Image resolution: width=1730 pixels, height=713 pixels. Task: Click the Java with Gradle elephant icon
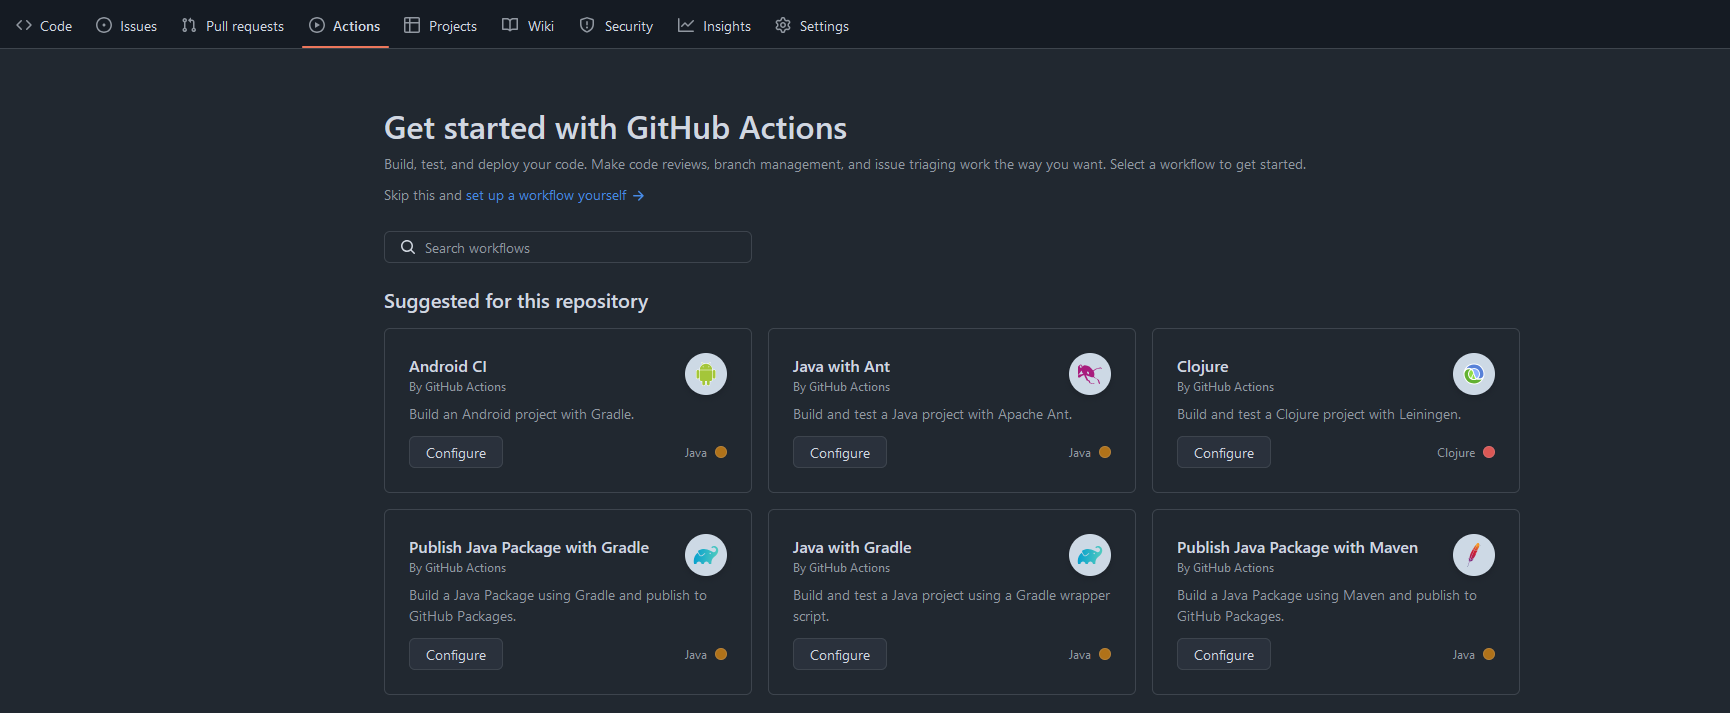point(1090,555)
